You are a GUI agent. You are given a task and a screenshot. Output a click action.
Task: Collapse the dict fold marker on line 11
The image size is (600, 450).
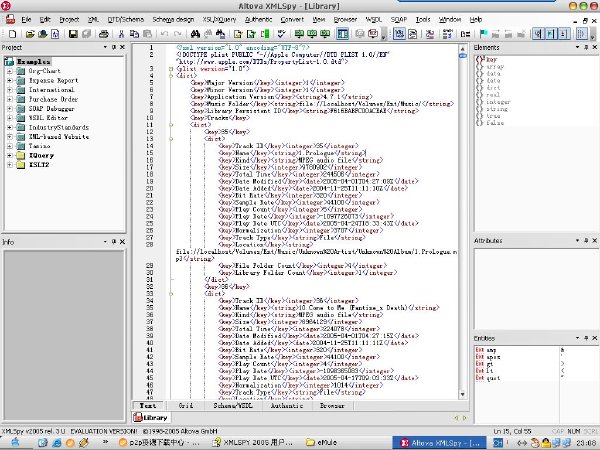click(x=171, y=125)
